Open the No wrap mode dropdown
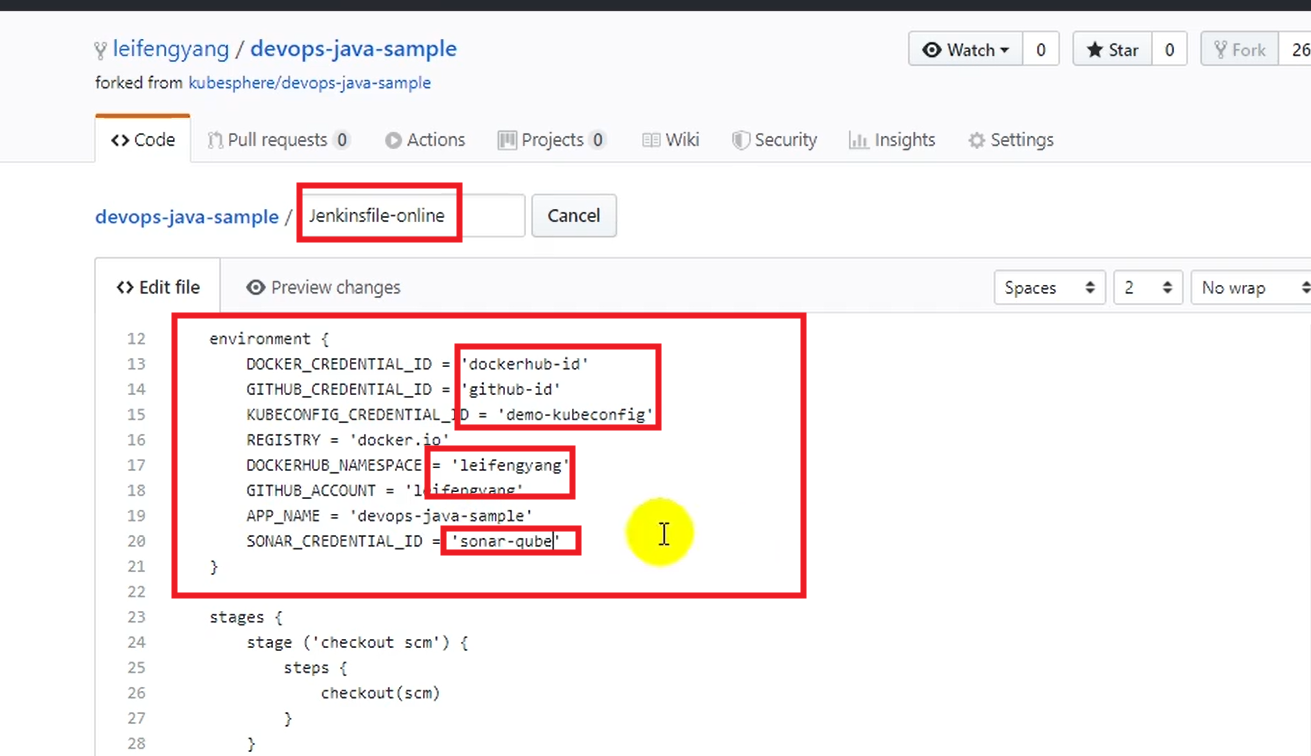The height and width of the screenshot is (756, 1311). coord(1252,288)
